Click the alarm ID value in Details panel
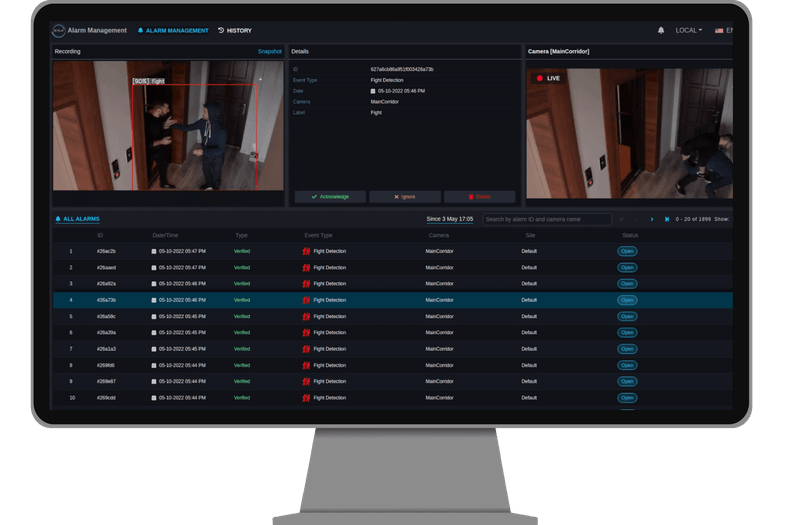This screenshot has width=812, height=525. coord(402,69)
